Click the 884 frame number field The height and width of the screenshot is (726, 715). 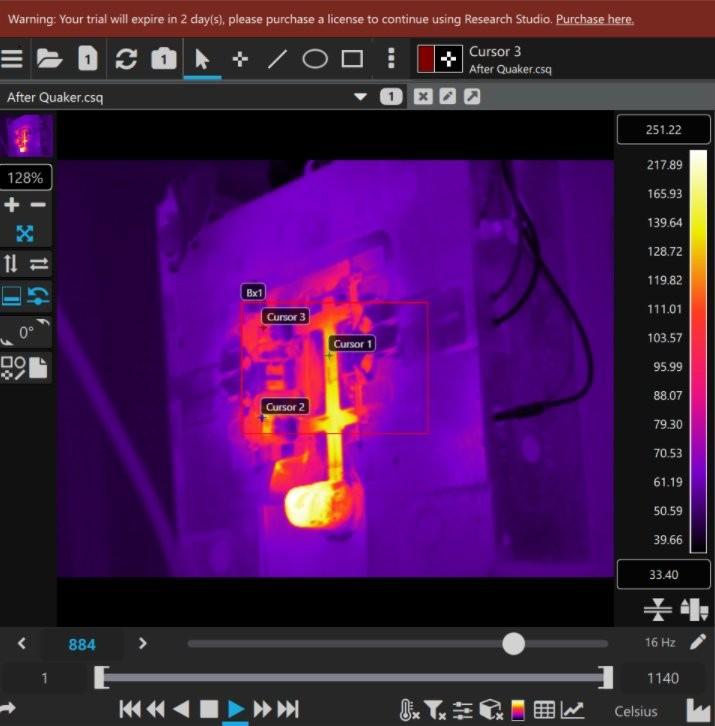click(82, 645)
